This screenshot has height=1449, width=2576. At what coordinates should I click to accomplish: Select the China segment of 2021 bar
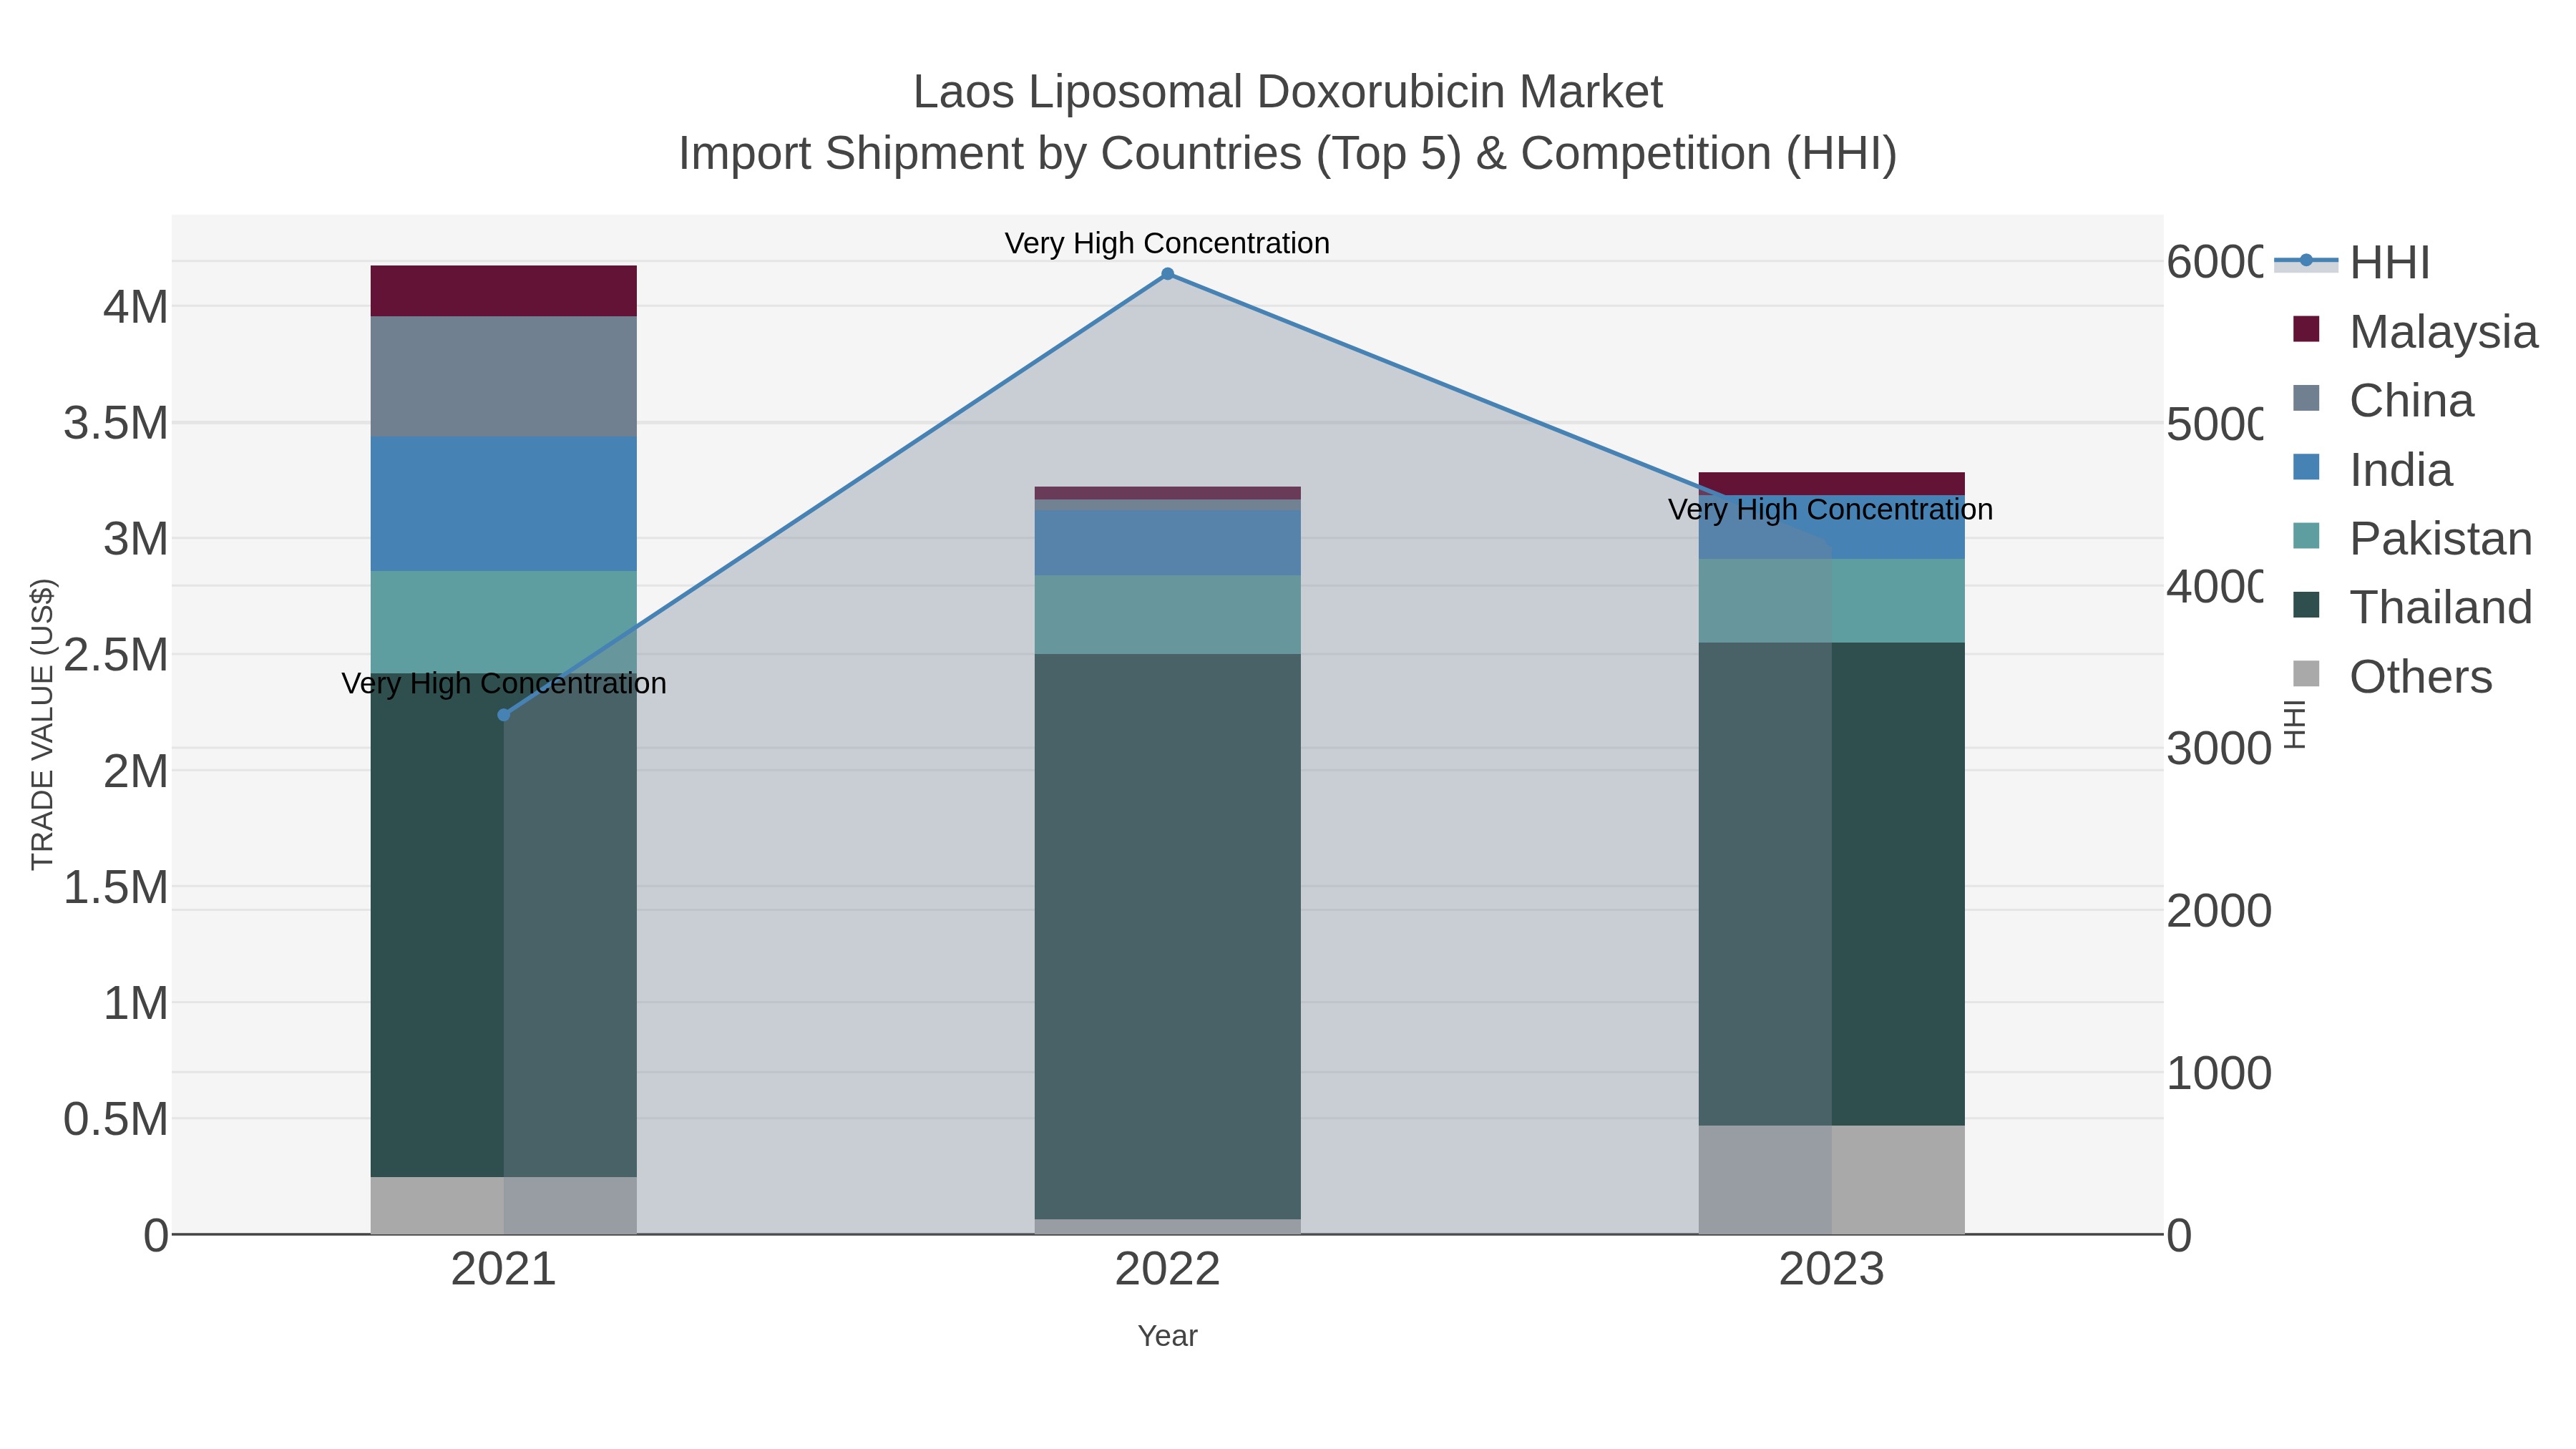click(503, 377)
